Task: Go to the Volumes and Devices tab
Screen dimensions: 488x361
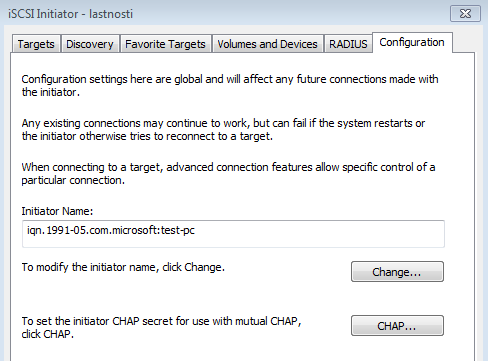Action: (x=267, y=44)
